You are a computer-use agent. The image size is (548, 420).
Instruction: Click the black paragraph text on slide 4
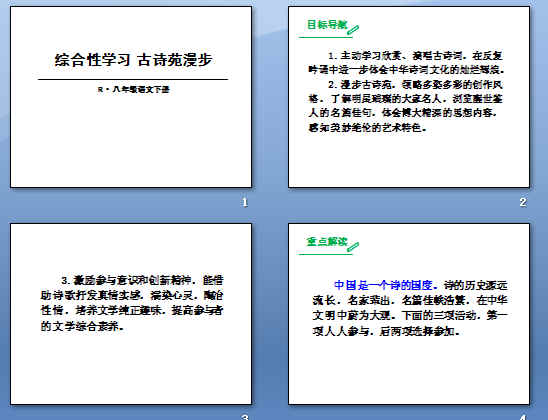[x=410, y=308]
